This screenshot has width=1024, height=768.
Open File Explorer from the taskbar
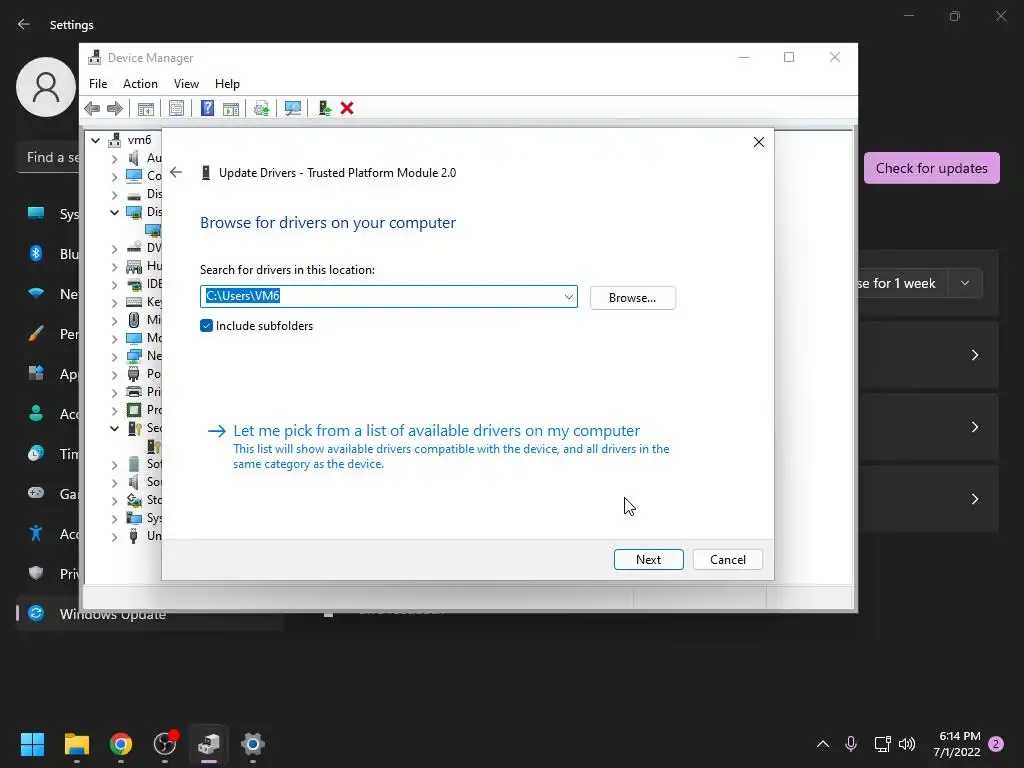(76, 744)
